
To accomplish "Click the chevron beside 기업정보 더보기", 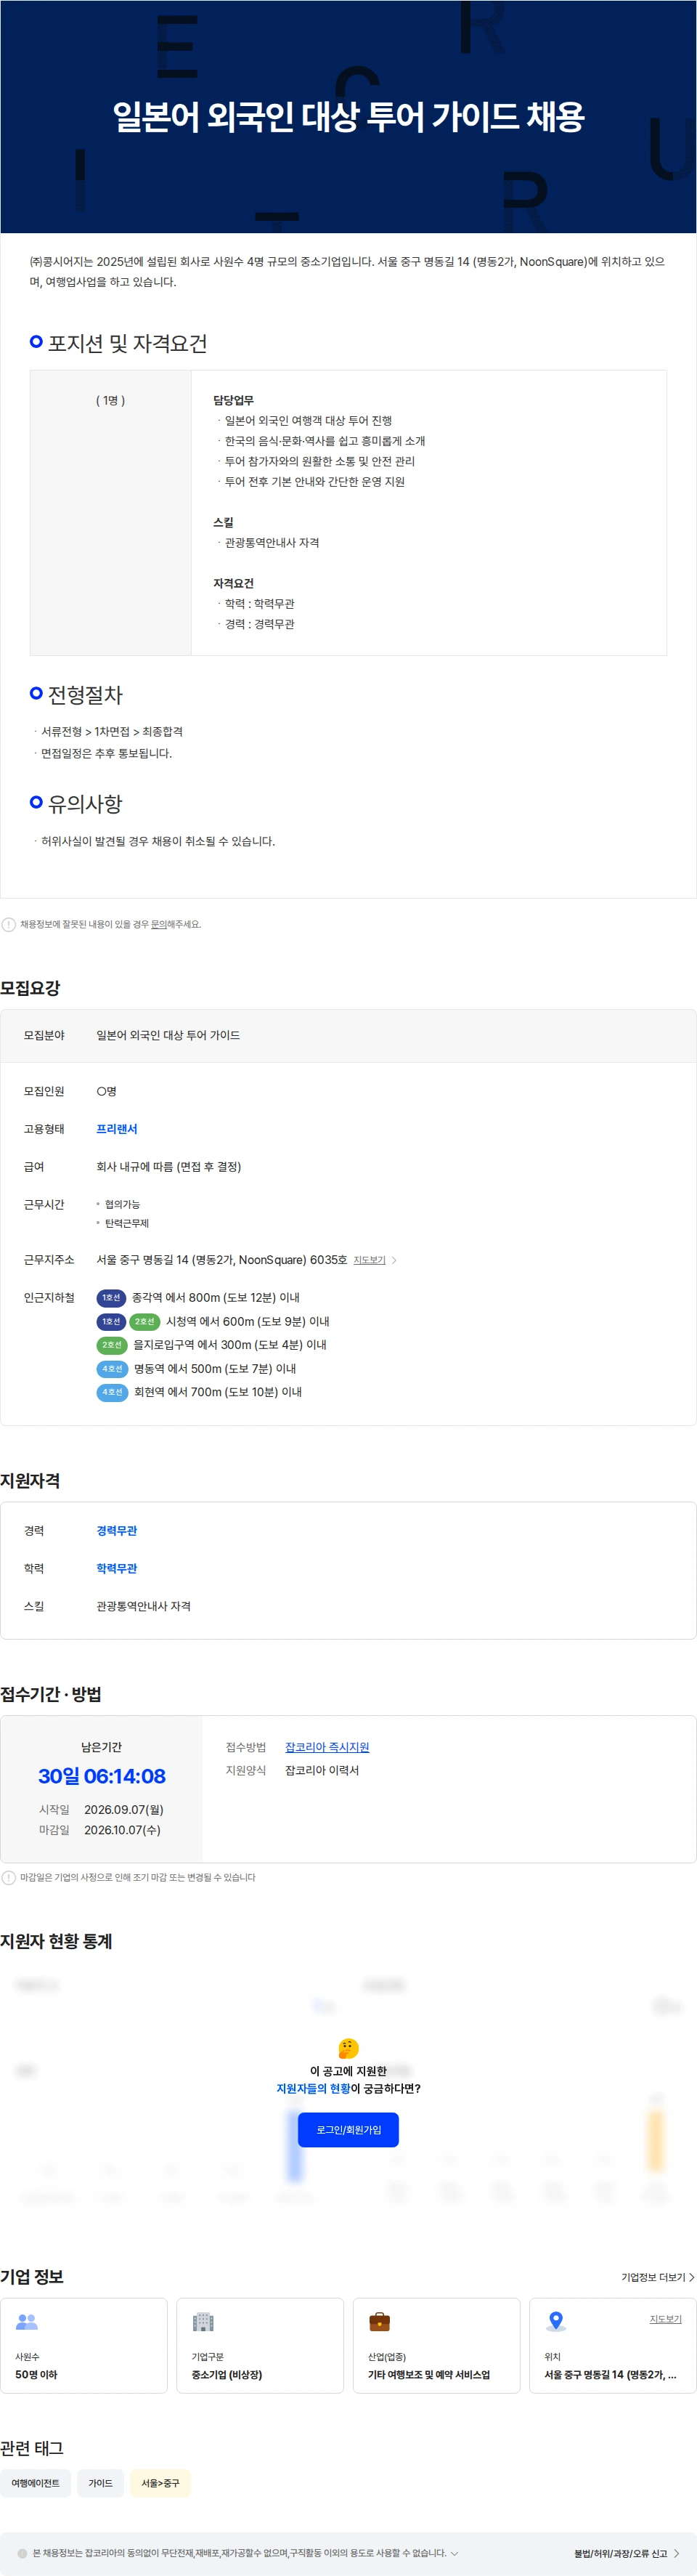I will click(x=691, y=2277).
